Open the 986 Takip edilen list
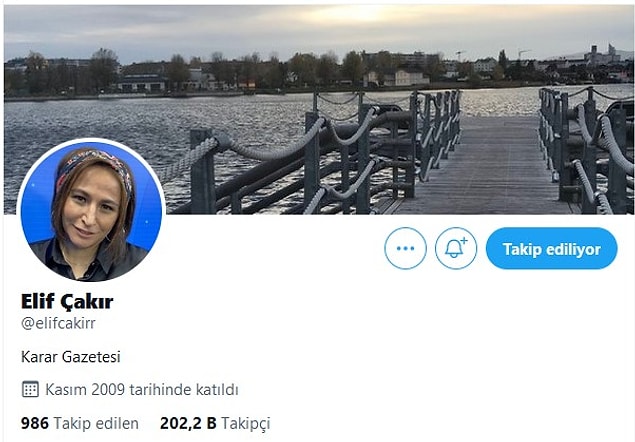The width and height of the screenshot is (635, 442). click(x=80, y=423)
